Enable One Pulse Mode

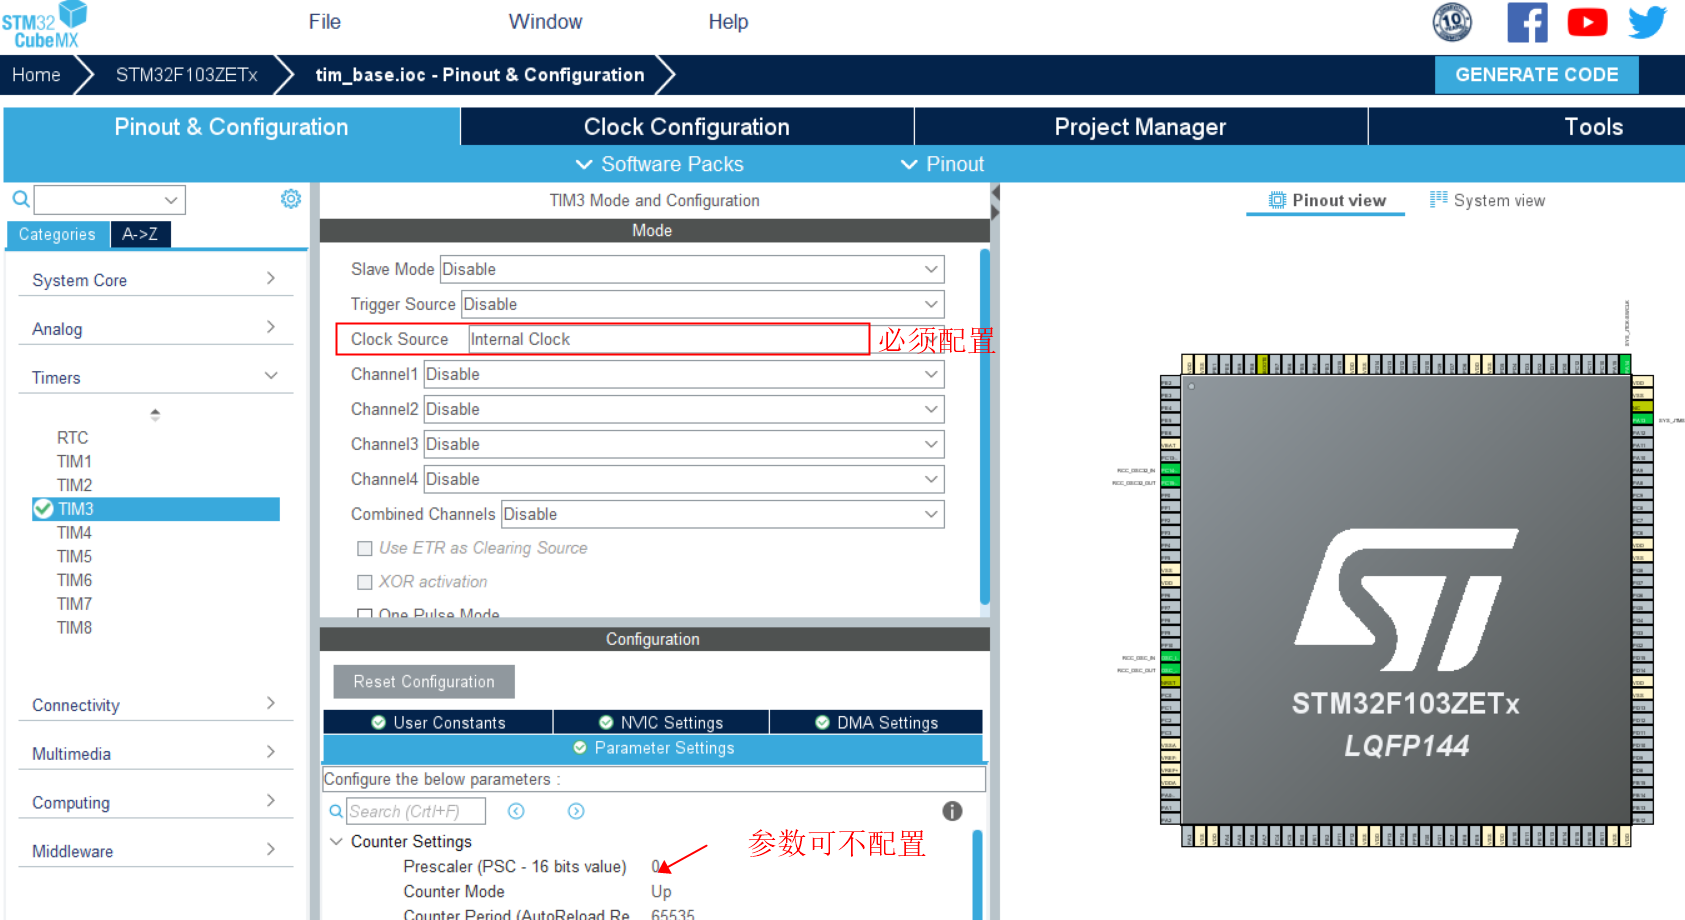click(x=365, y=614)
